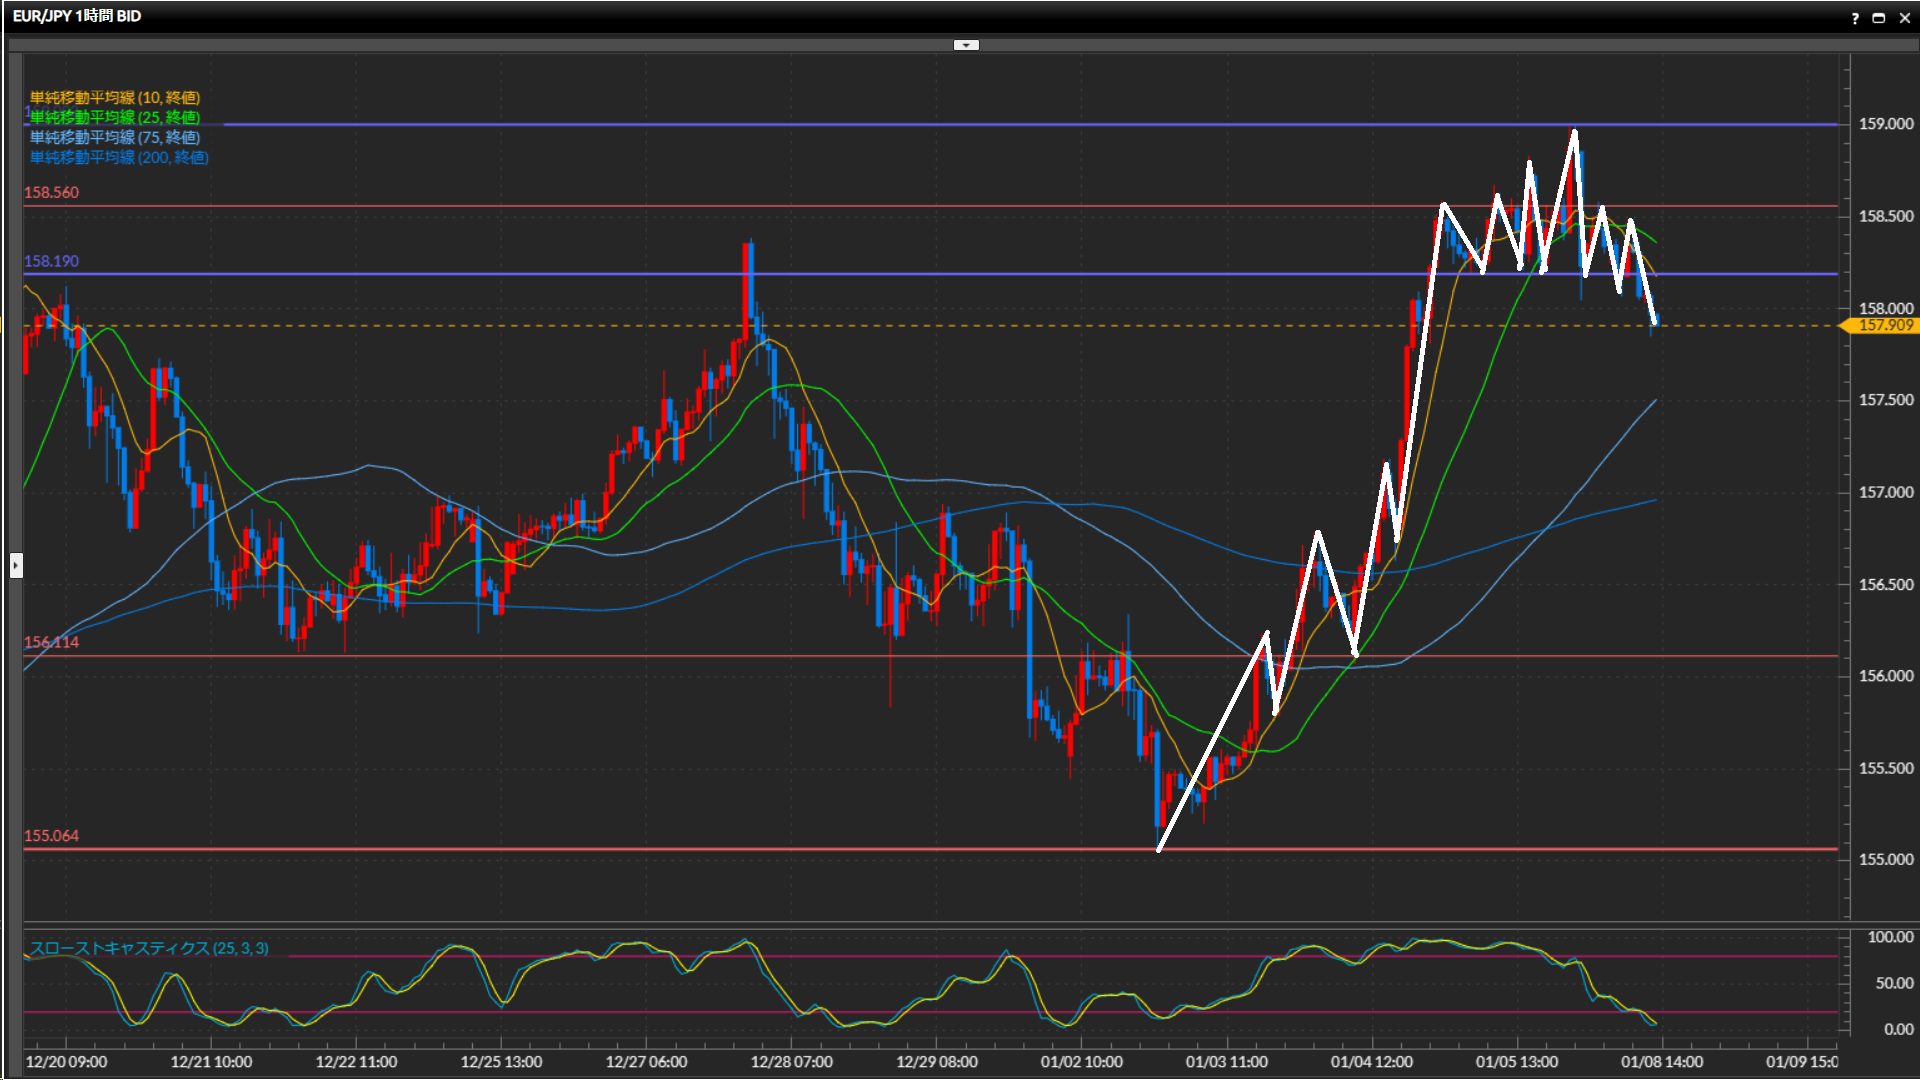The height and width of the screenshot is (1080, 1920).
Task: Click the EUR/JPY chart title text
Action: pyautogui.click(x=77, y=16)
